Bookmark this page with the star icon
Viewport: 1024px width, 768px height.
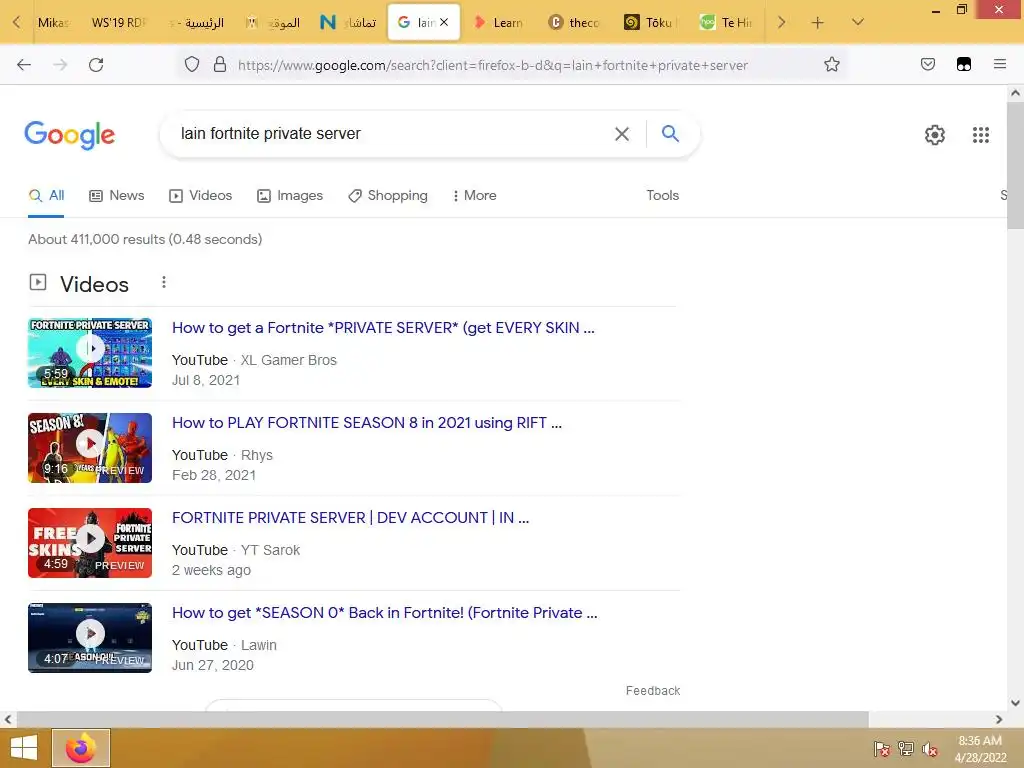point(831,65)
